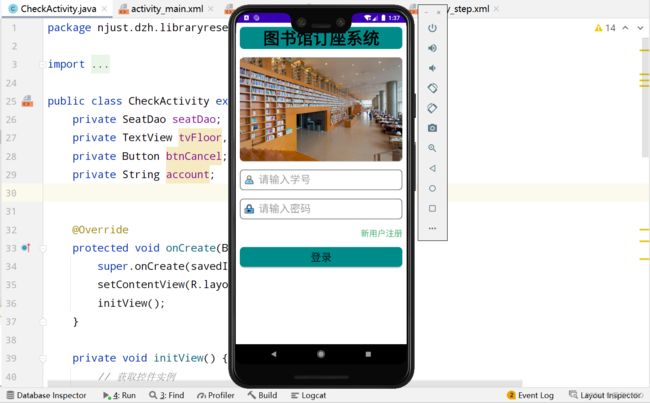This screenshot has height=403, width=650.
Task: Click the package keyword on line 1
Action: click(x=69, y=28)
